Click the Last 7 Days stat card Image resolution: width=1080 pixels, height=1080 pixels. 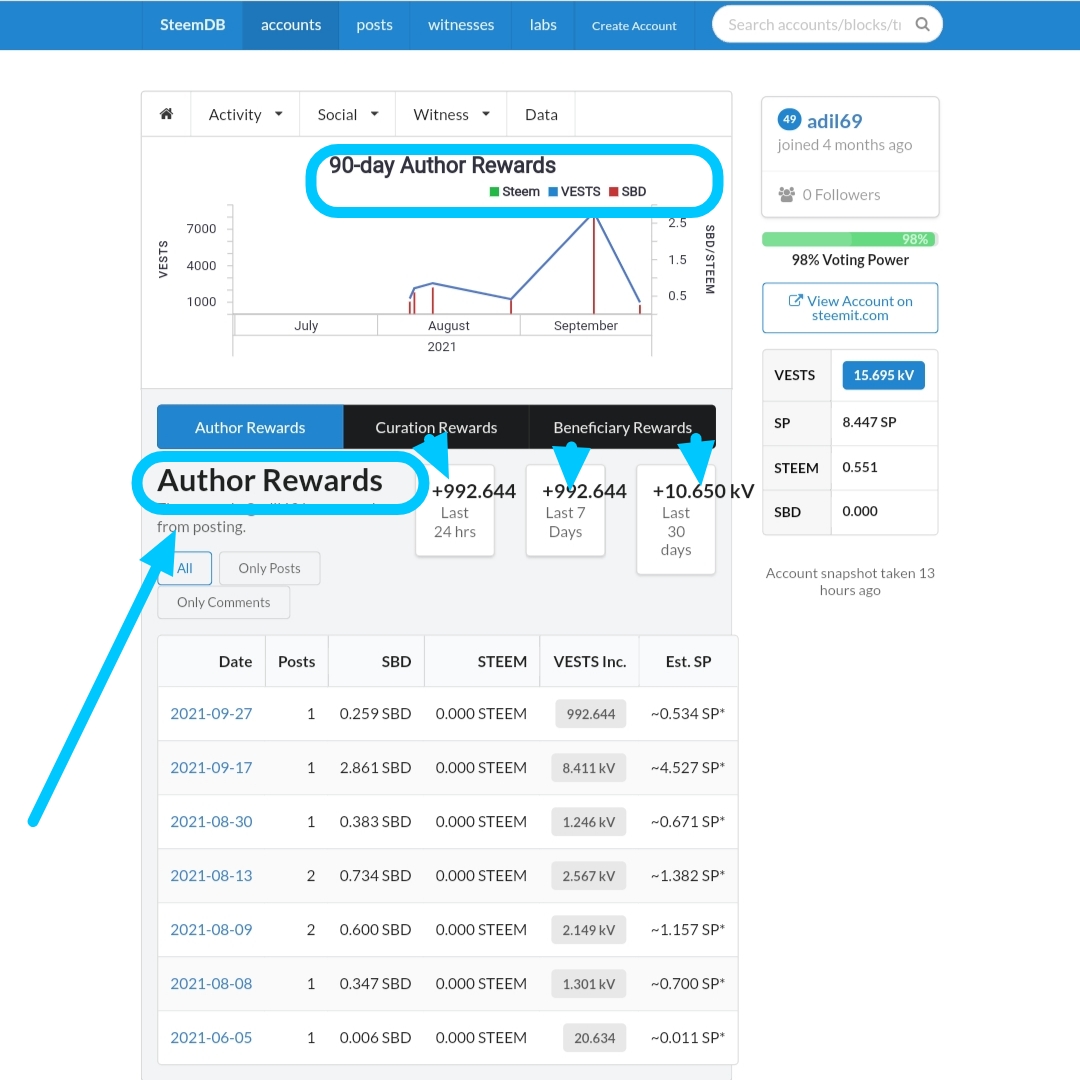pyautogui.click(x=565, y=510)
